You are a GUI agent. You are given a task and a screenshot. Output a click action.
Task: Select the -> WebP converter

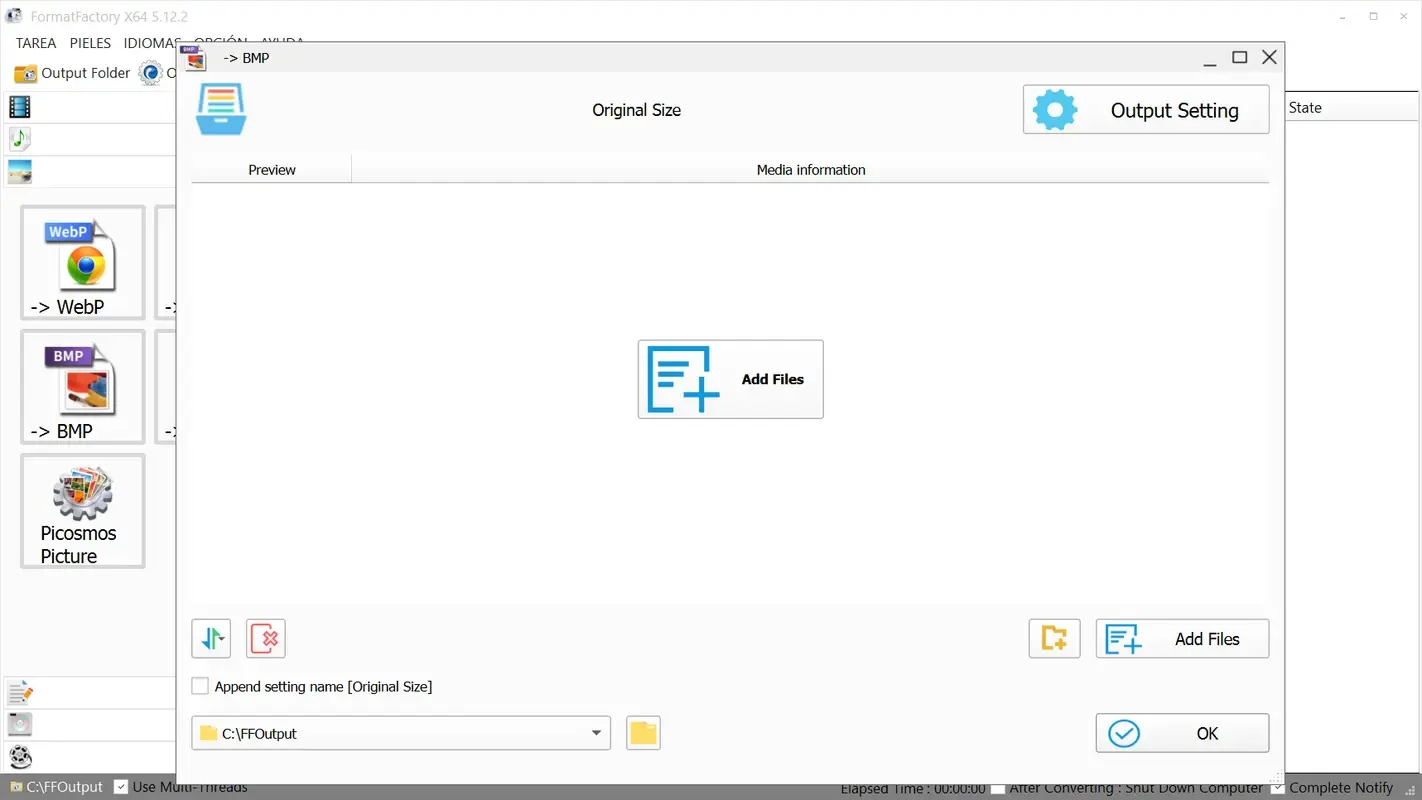[x=81, y=262]
